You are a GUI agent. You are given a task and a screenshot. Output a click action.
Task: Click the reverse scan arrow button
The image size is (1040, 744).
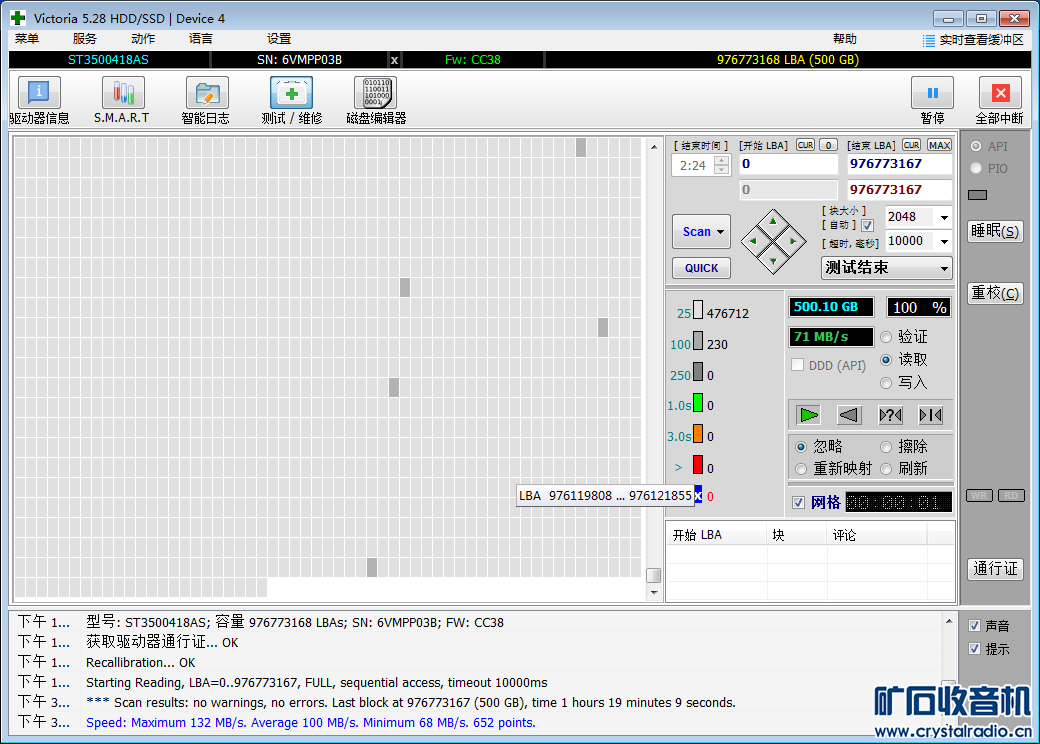pyautogui.click(x=849, y=415)
